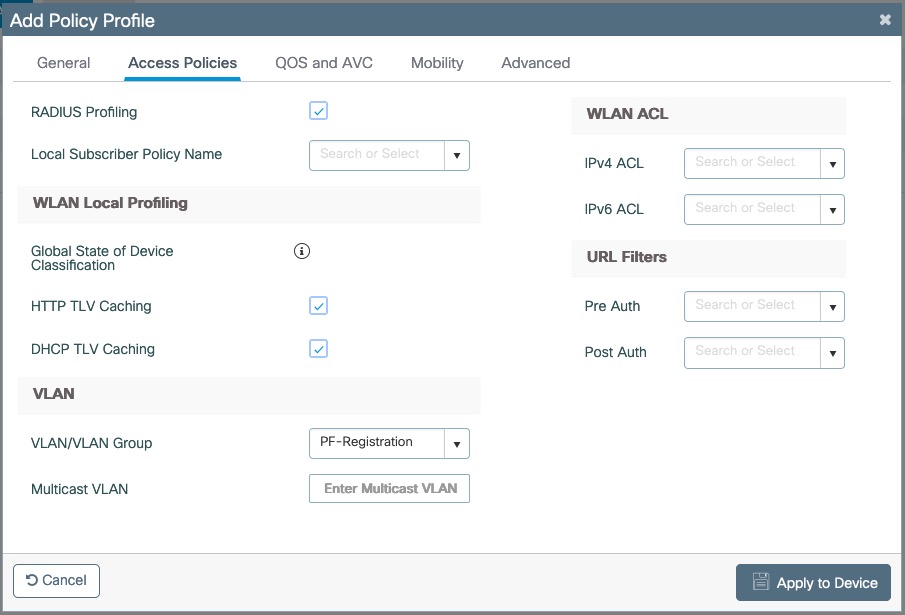Go to the Advanced tab

point(535,62)
